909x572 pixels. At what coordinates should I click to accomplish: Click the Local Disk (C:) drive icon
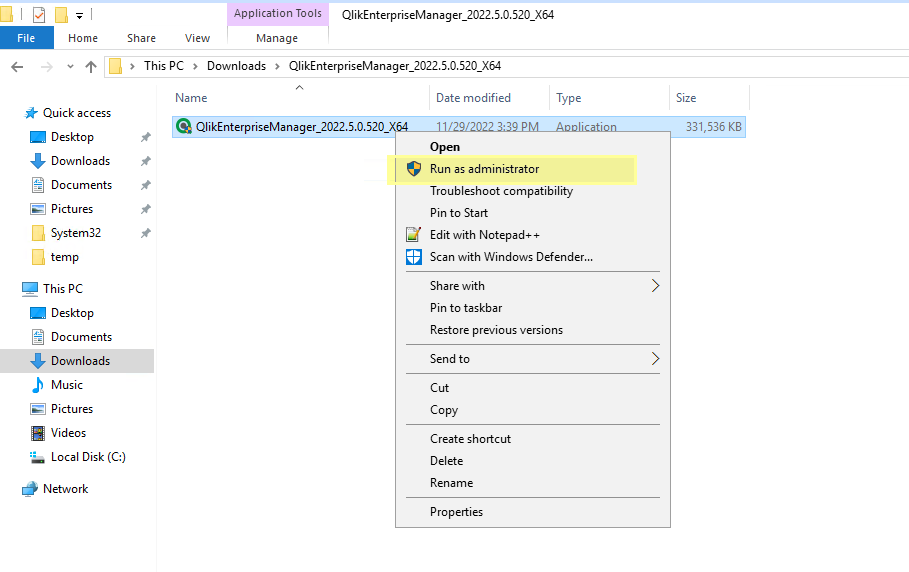[38, 457]
